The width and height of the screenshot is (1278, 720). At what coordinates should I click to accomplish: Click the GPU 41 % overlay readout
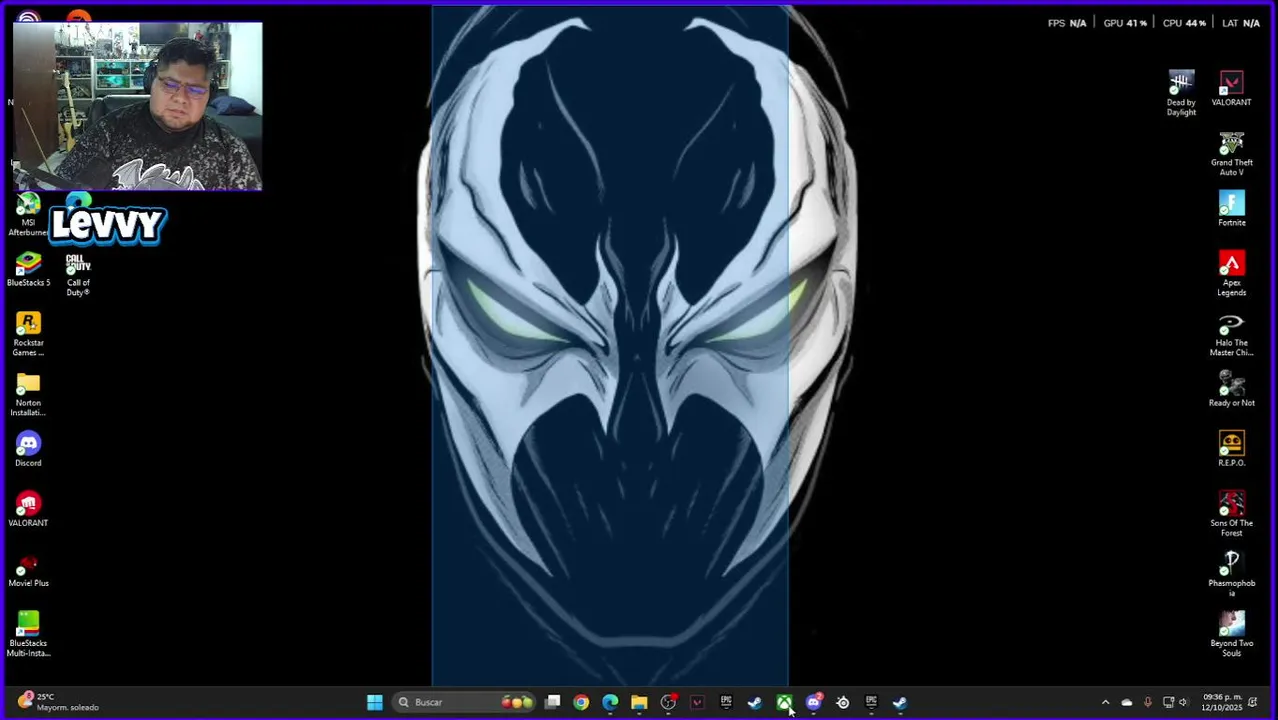coord(1125,23)
